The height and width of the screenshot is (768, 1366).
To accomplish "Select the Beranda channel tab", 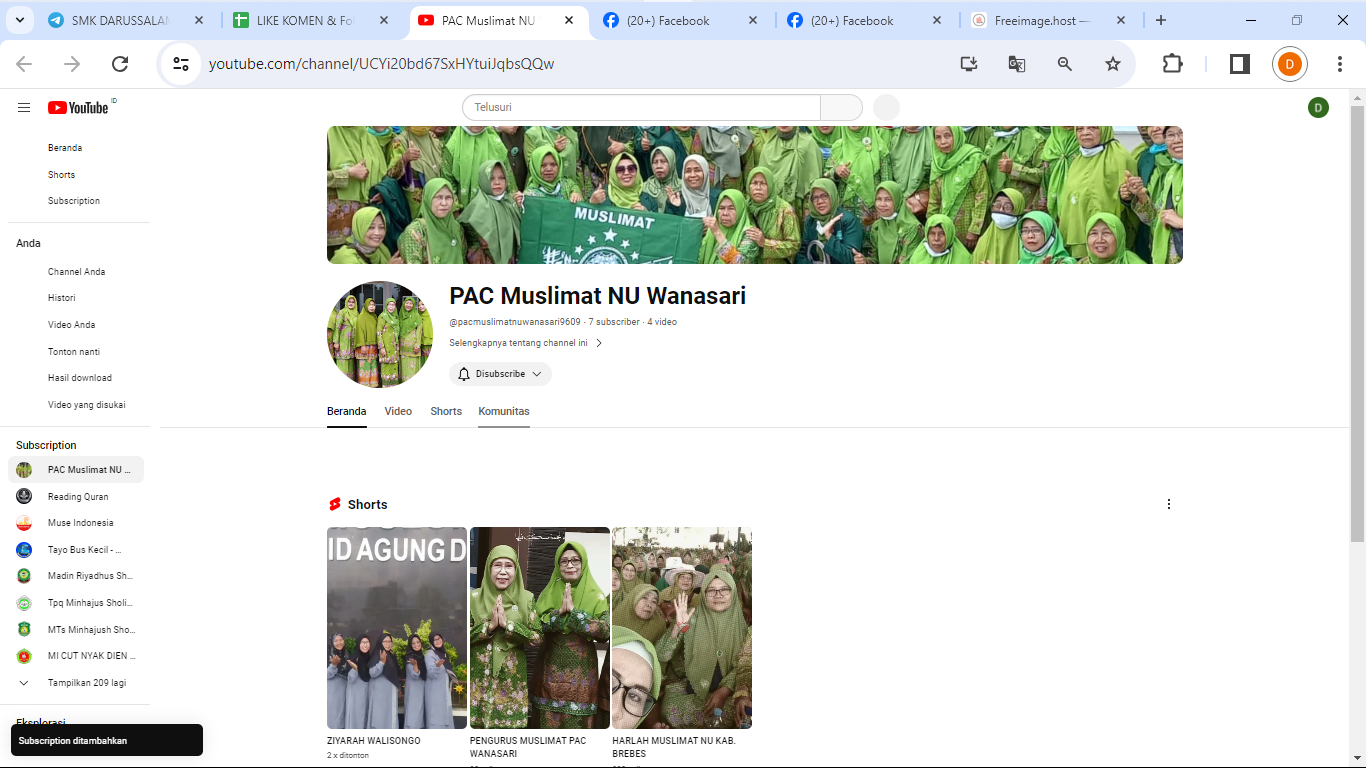I will click(347, 412).
